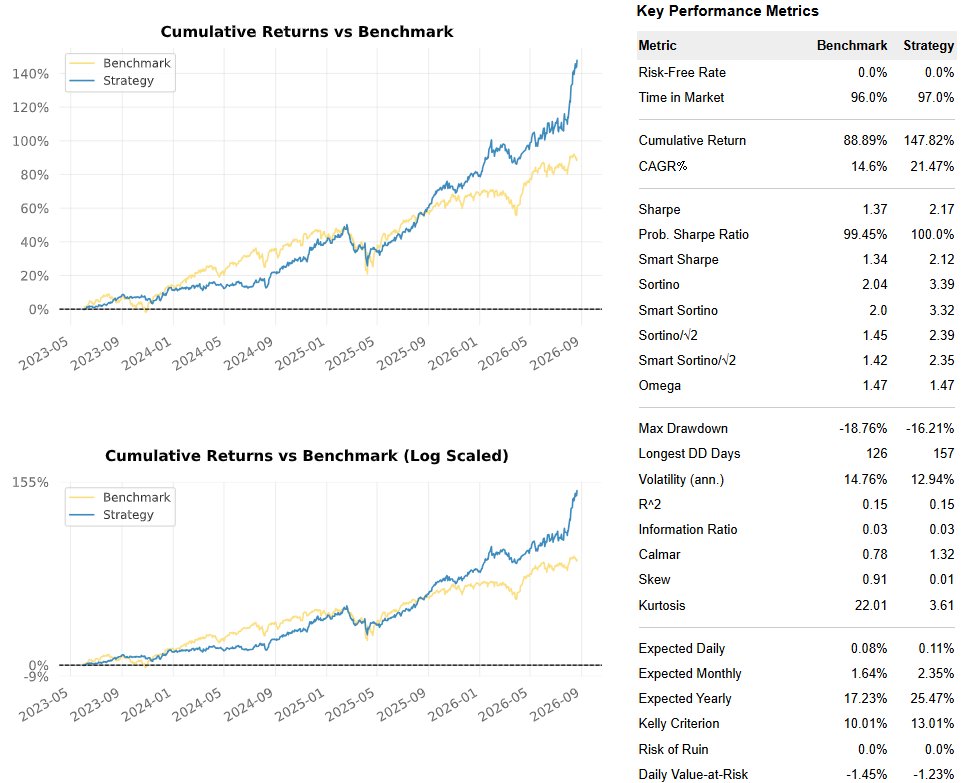This screenshot has height=783, width=967.
Task: Click the 'Daily Value-at-Risk' row label
Action: pos(693,775)
